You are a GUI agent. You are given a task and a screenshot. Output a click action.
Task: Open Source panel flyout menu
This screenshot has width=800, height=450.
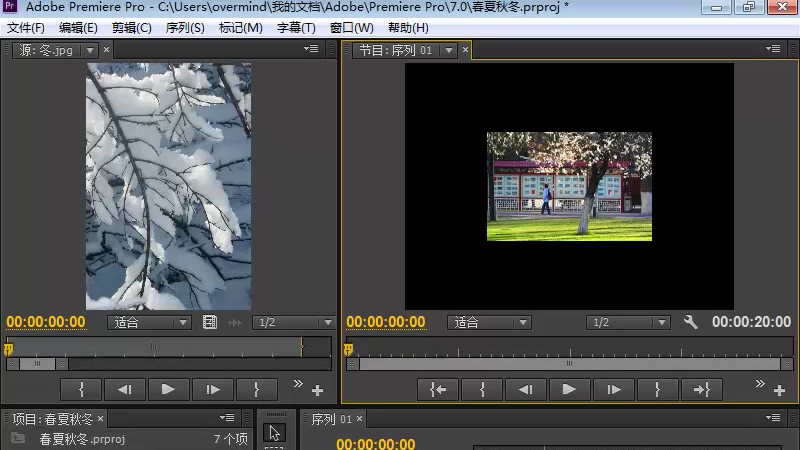click(x=311, y=49)
